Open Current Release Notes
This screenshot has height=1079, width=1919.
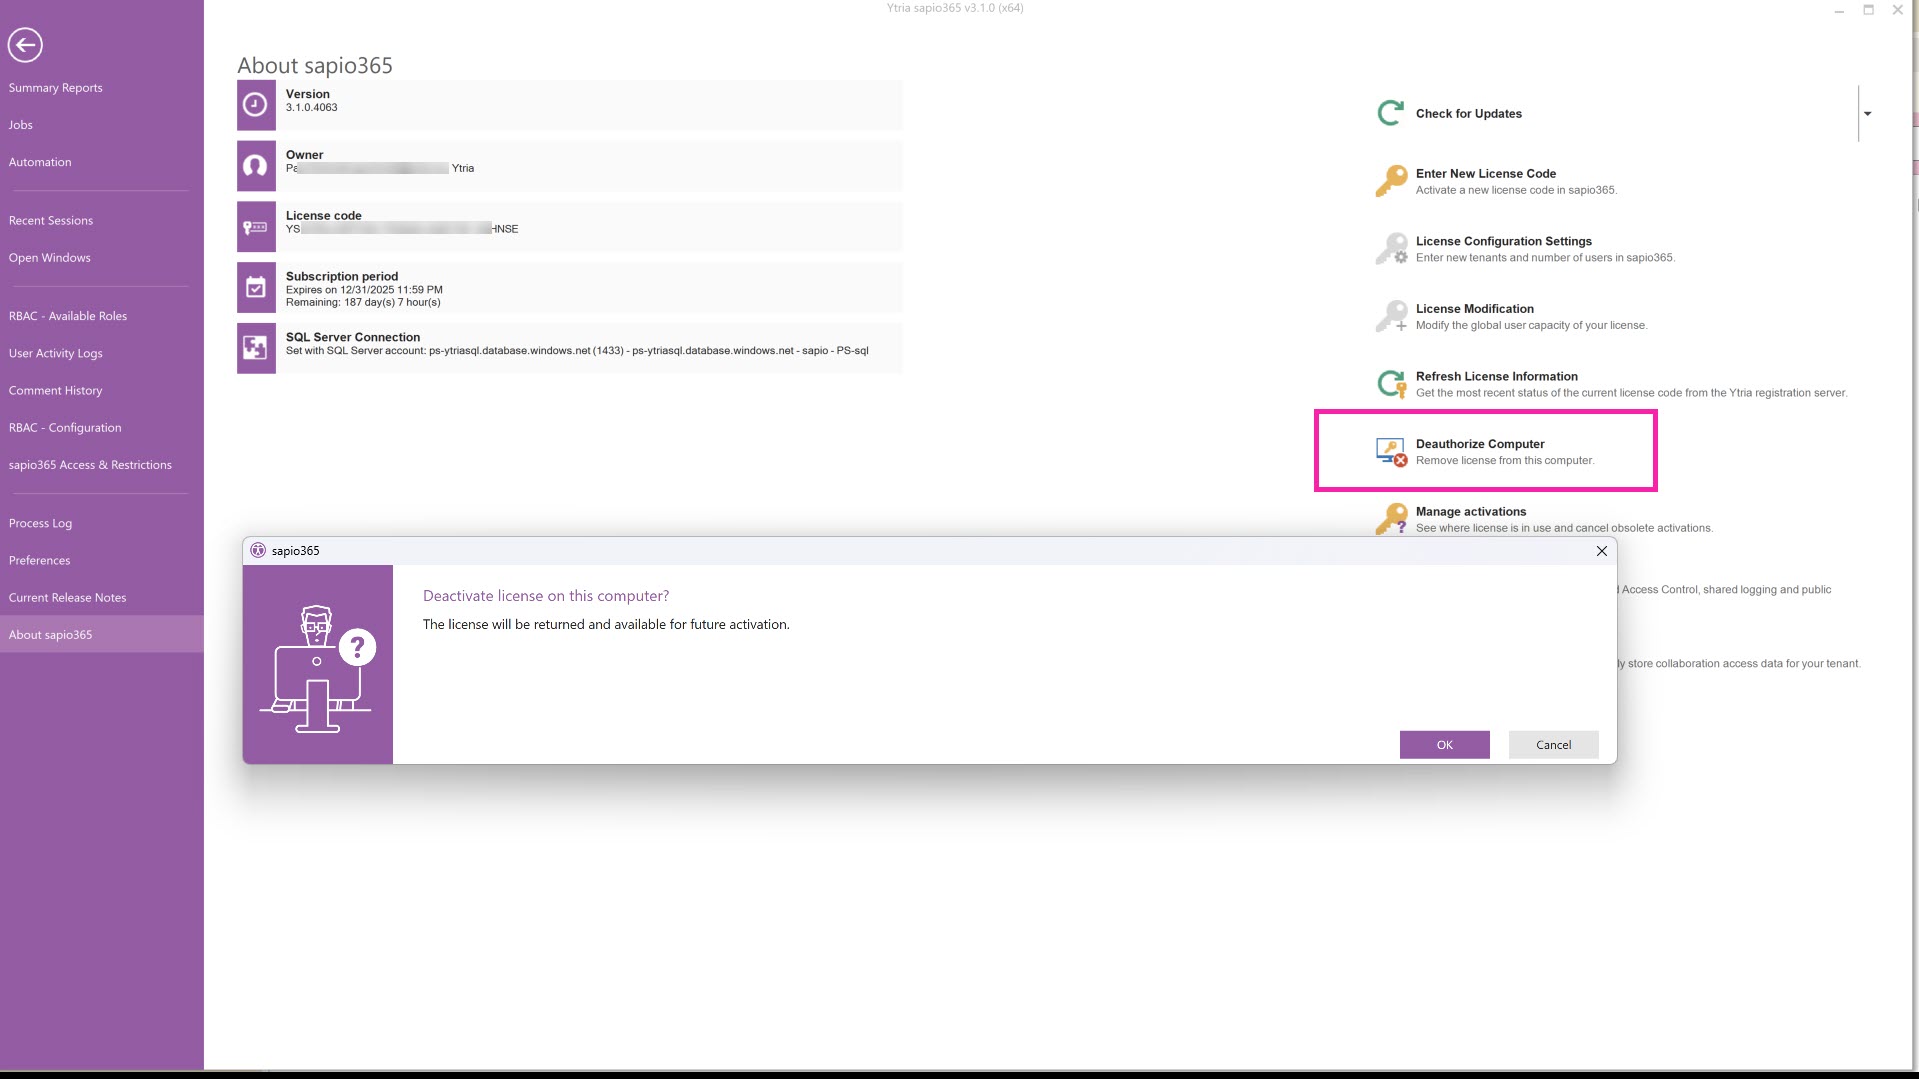pyautogui.click(x=68, y=597)
